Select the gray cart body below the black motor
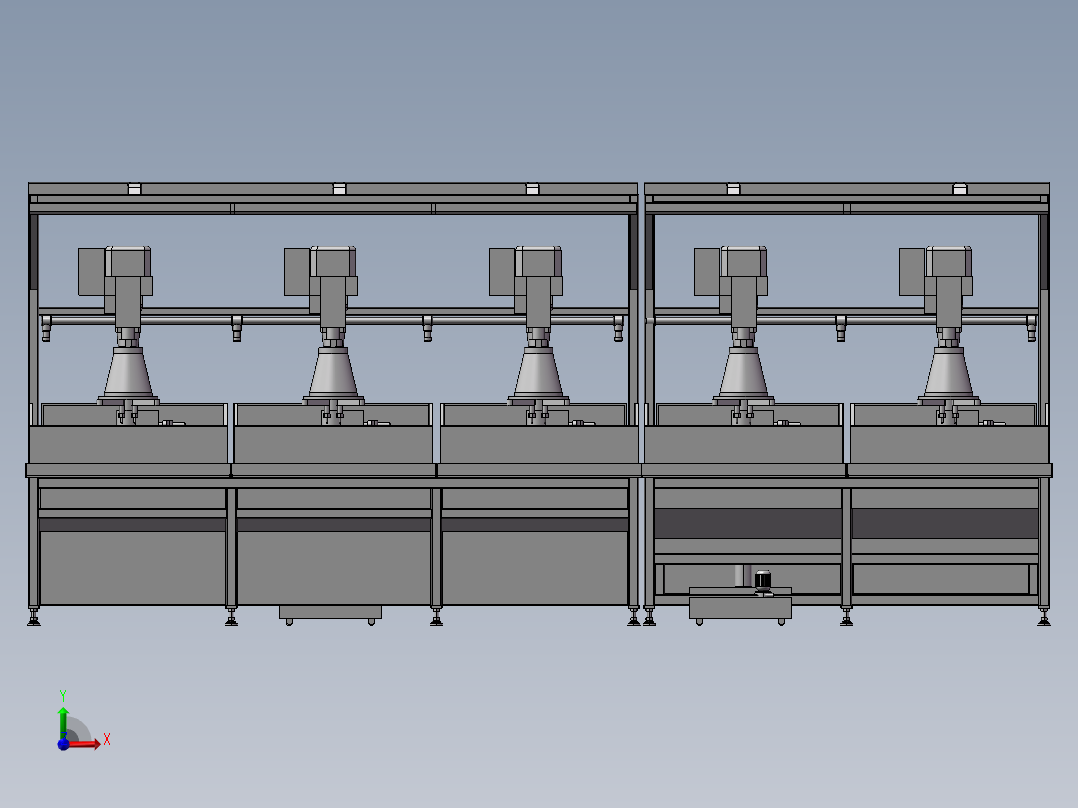The height and width of the screenshot is (808, 1078). pos(740,607)
